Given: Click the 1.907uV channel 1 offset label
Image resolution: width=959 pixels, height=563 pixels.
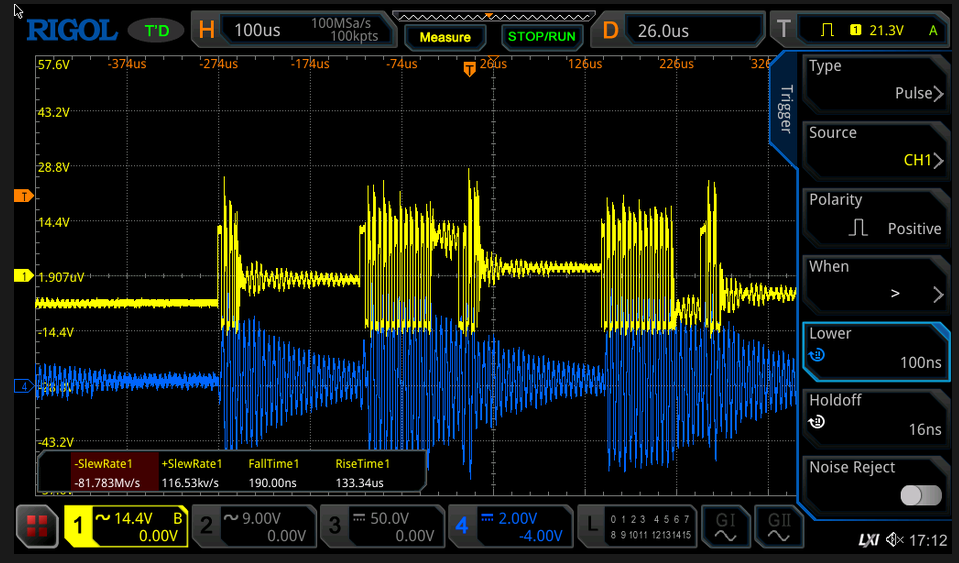Looking at the screenshot, I should [61, 277].
